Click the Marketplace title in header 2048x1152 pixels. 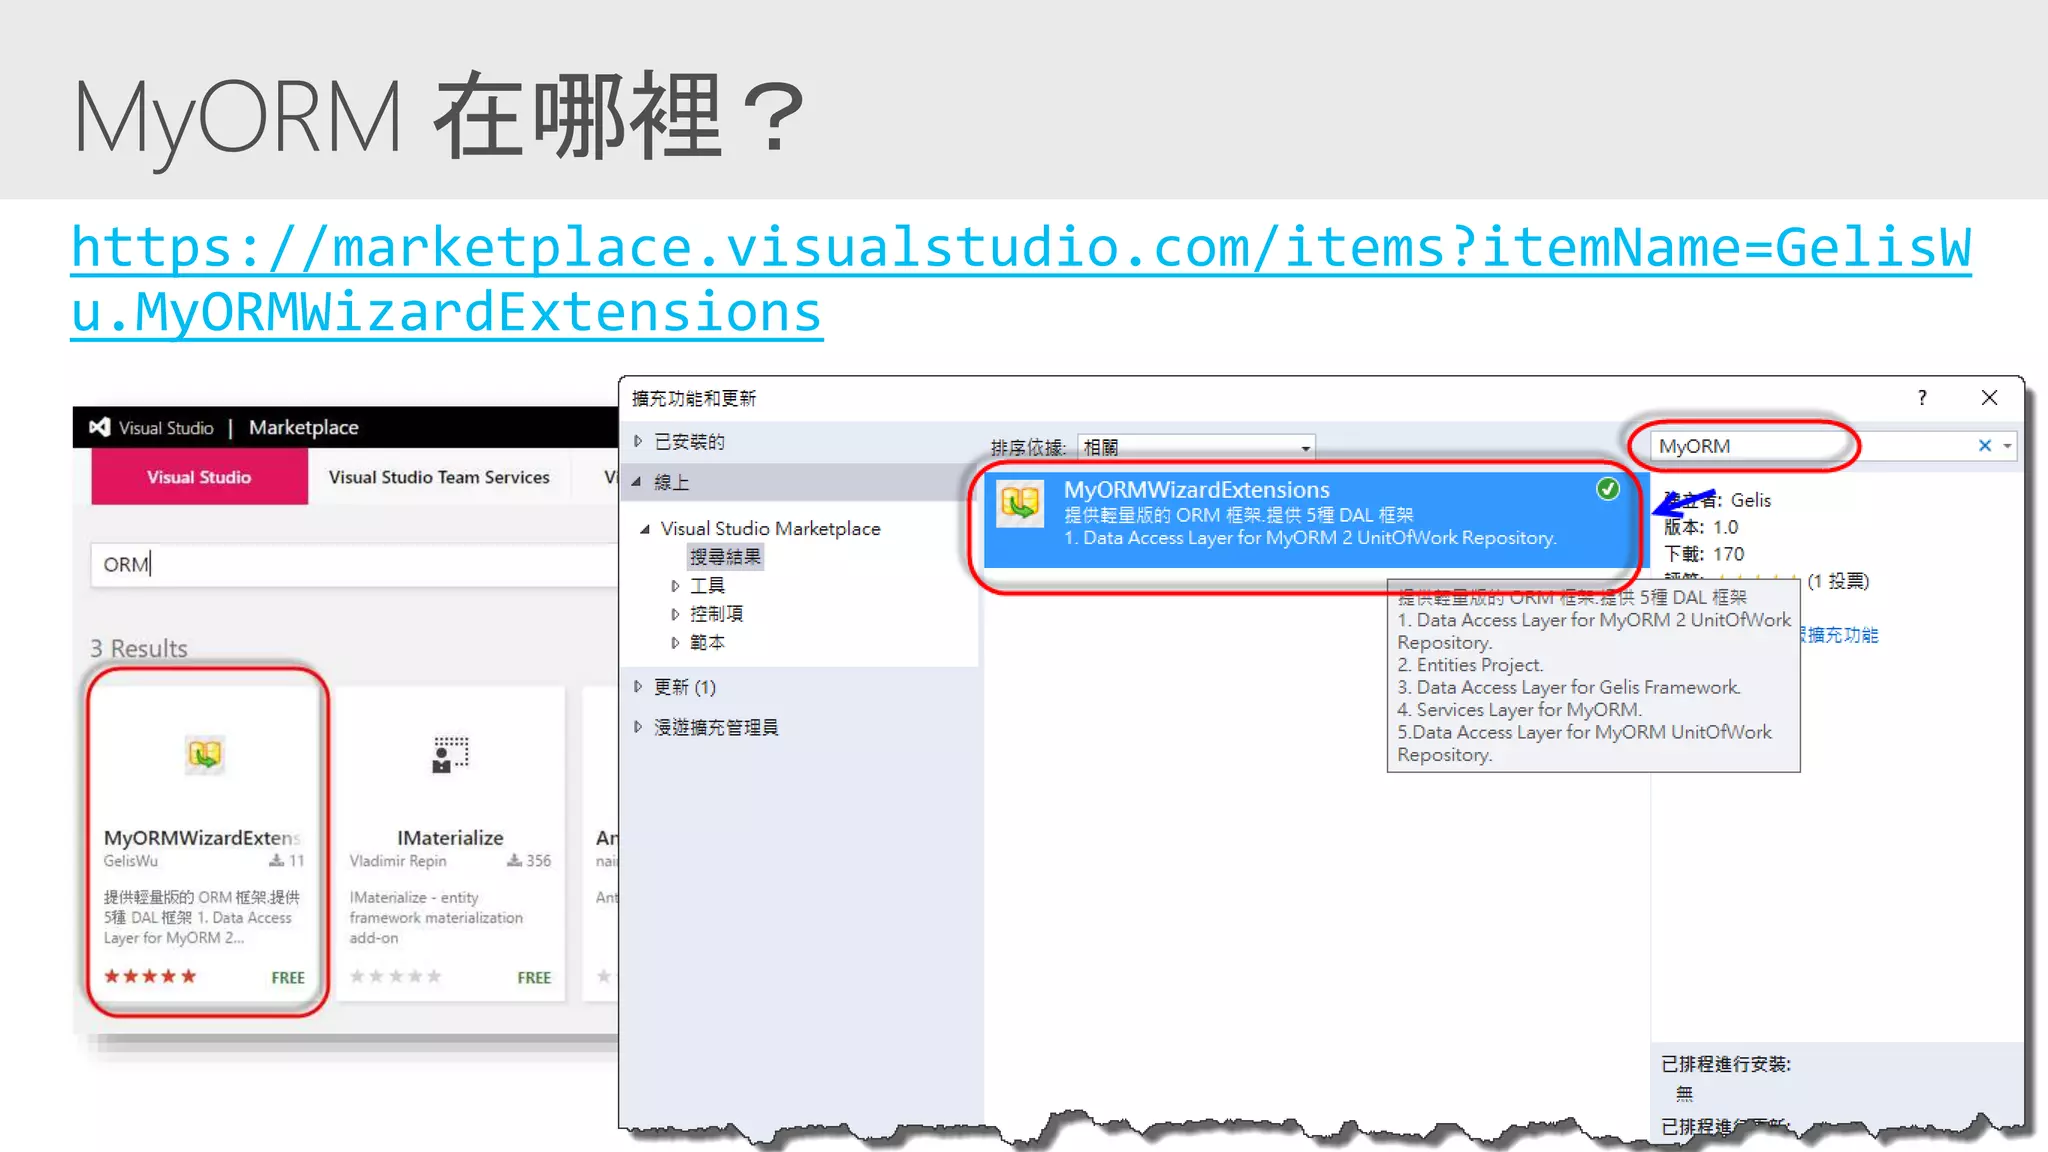(x=304, y=427)
